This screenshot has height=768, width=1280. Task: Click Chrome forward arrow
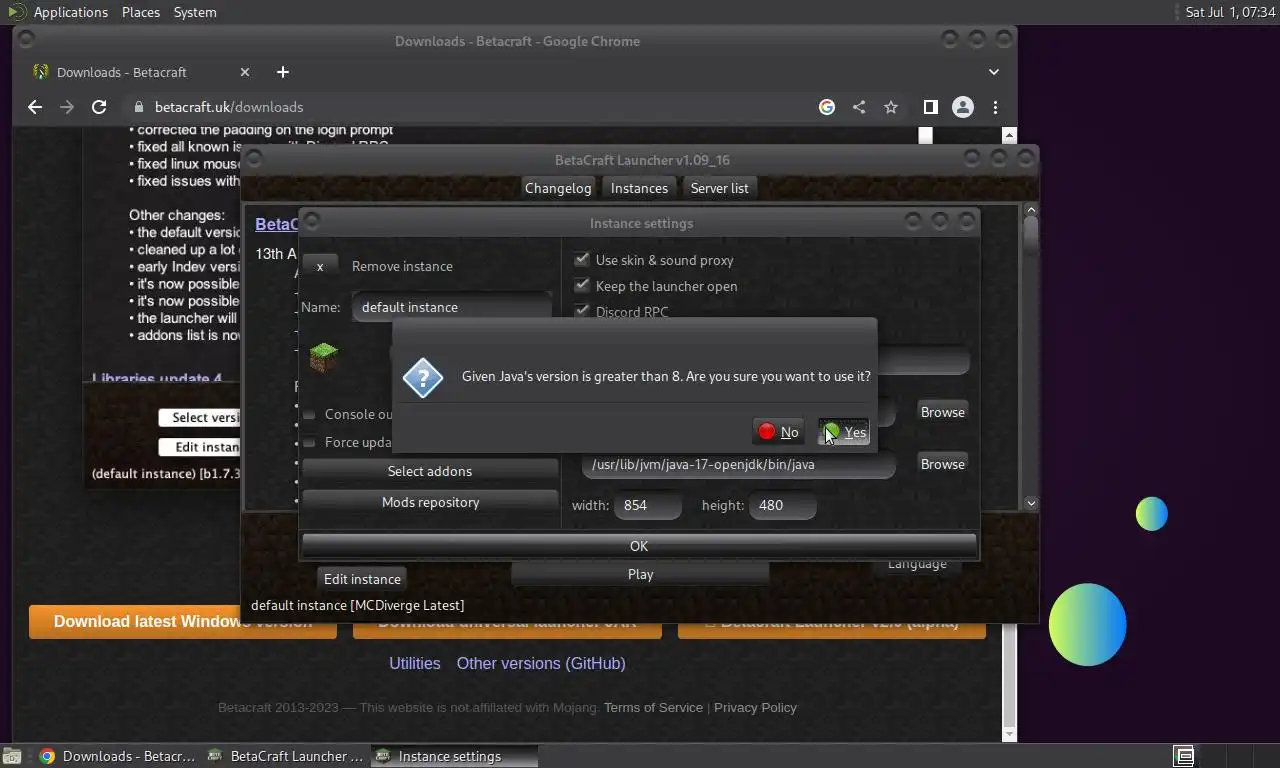click(67, 107)
